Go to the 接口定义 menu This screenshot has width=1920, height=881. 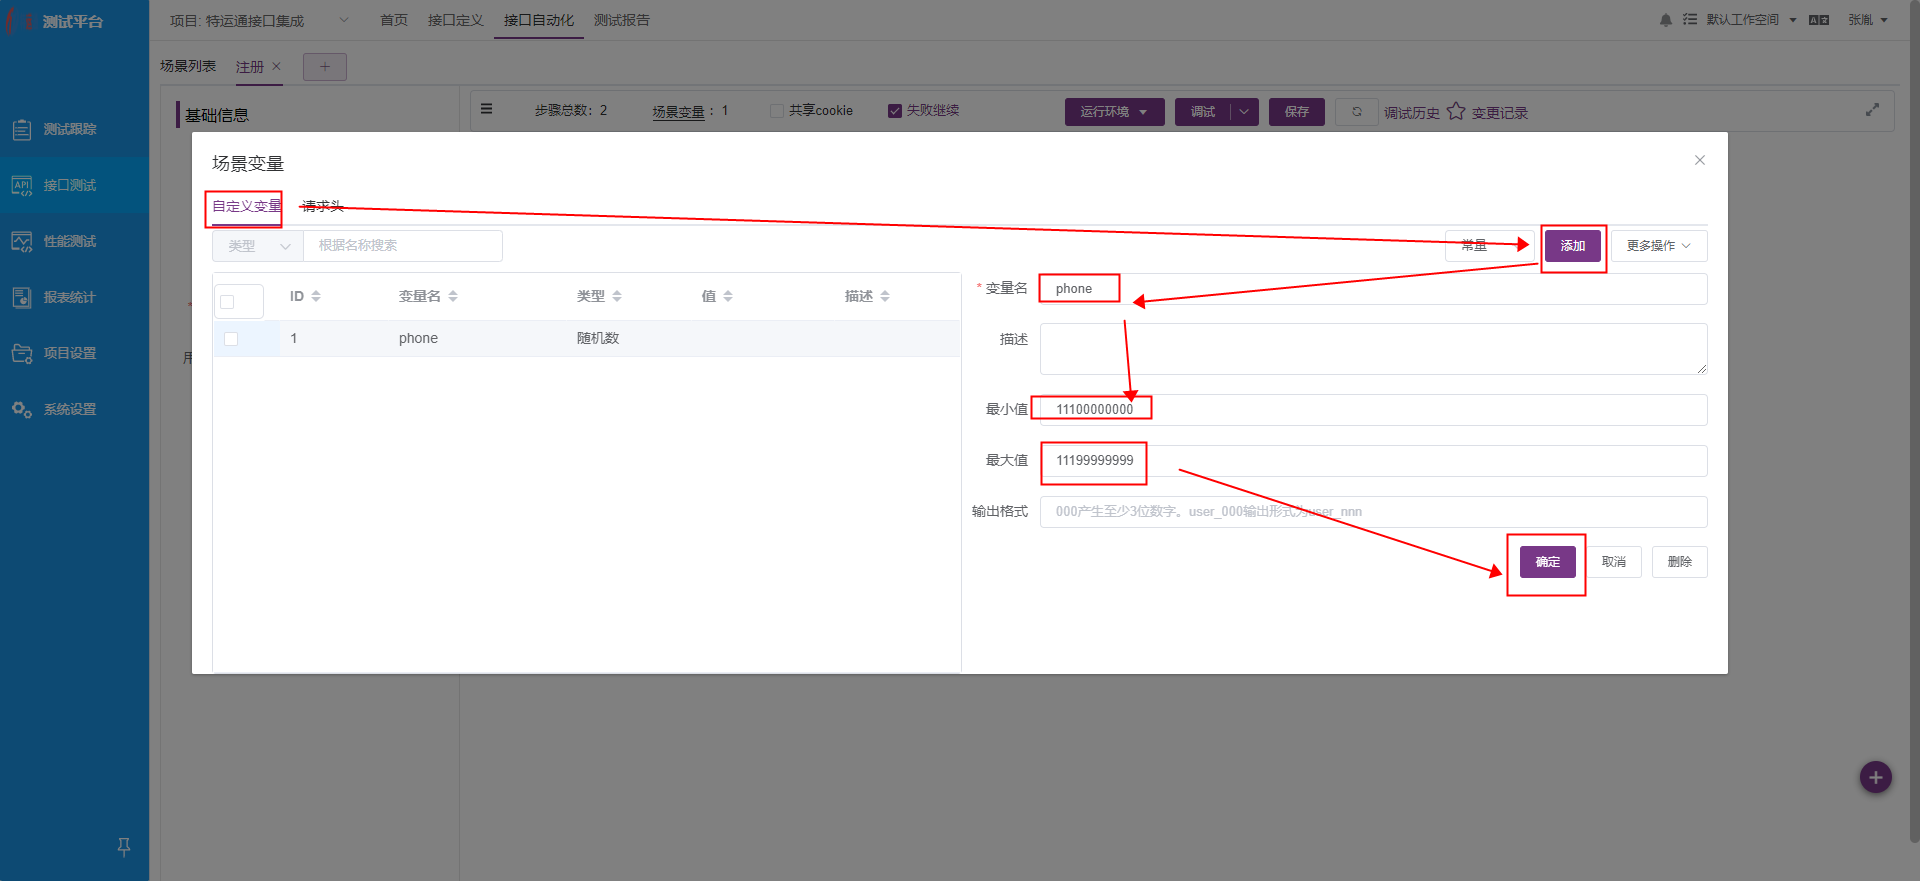tap(455, 20)
